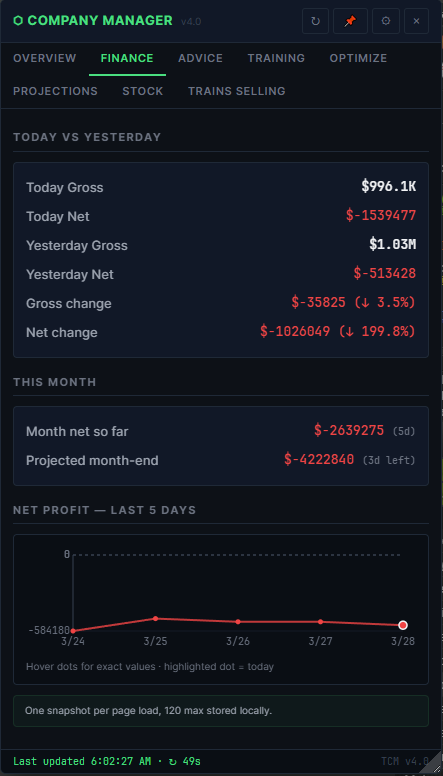The height and width of the screenshot is (776, 443).
Task: Click the green hexagon logo icon
Action: pos(18,21)
